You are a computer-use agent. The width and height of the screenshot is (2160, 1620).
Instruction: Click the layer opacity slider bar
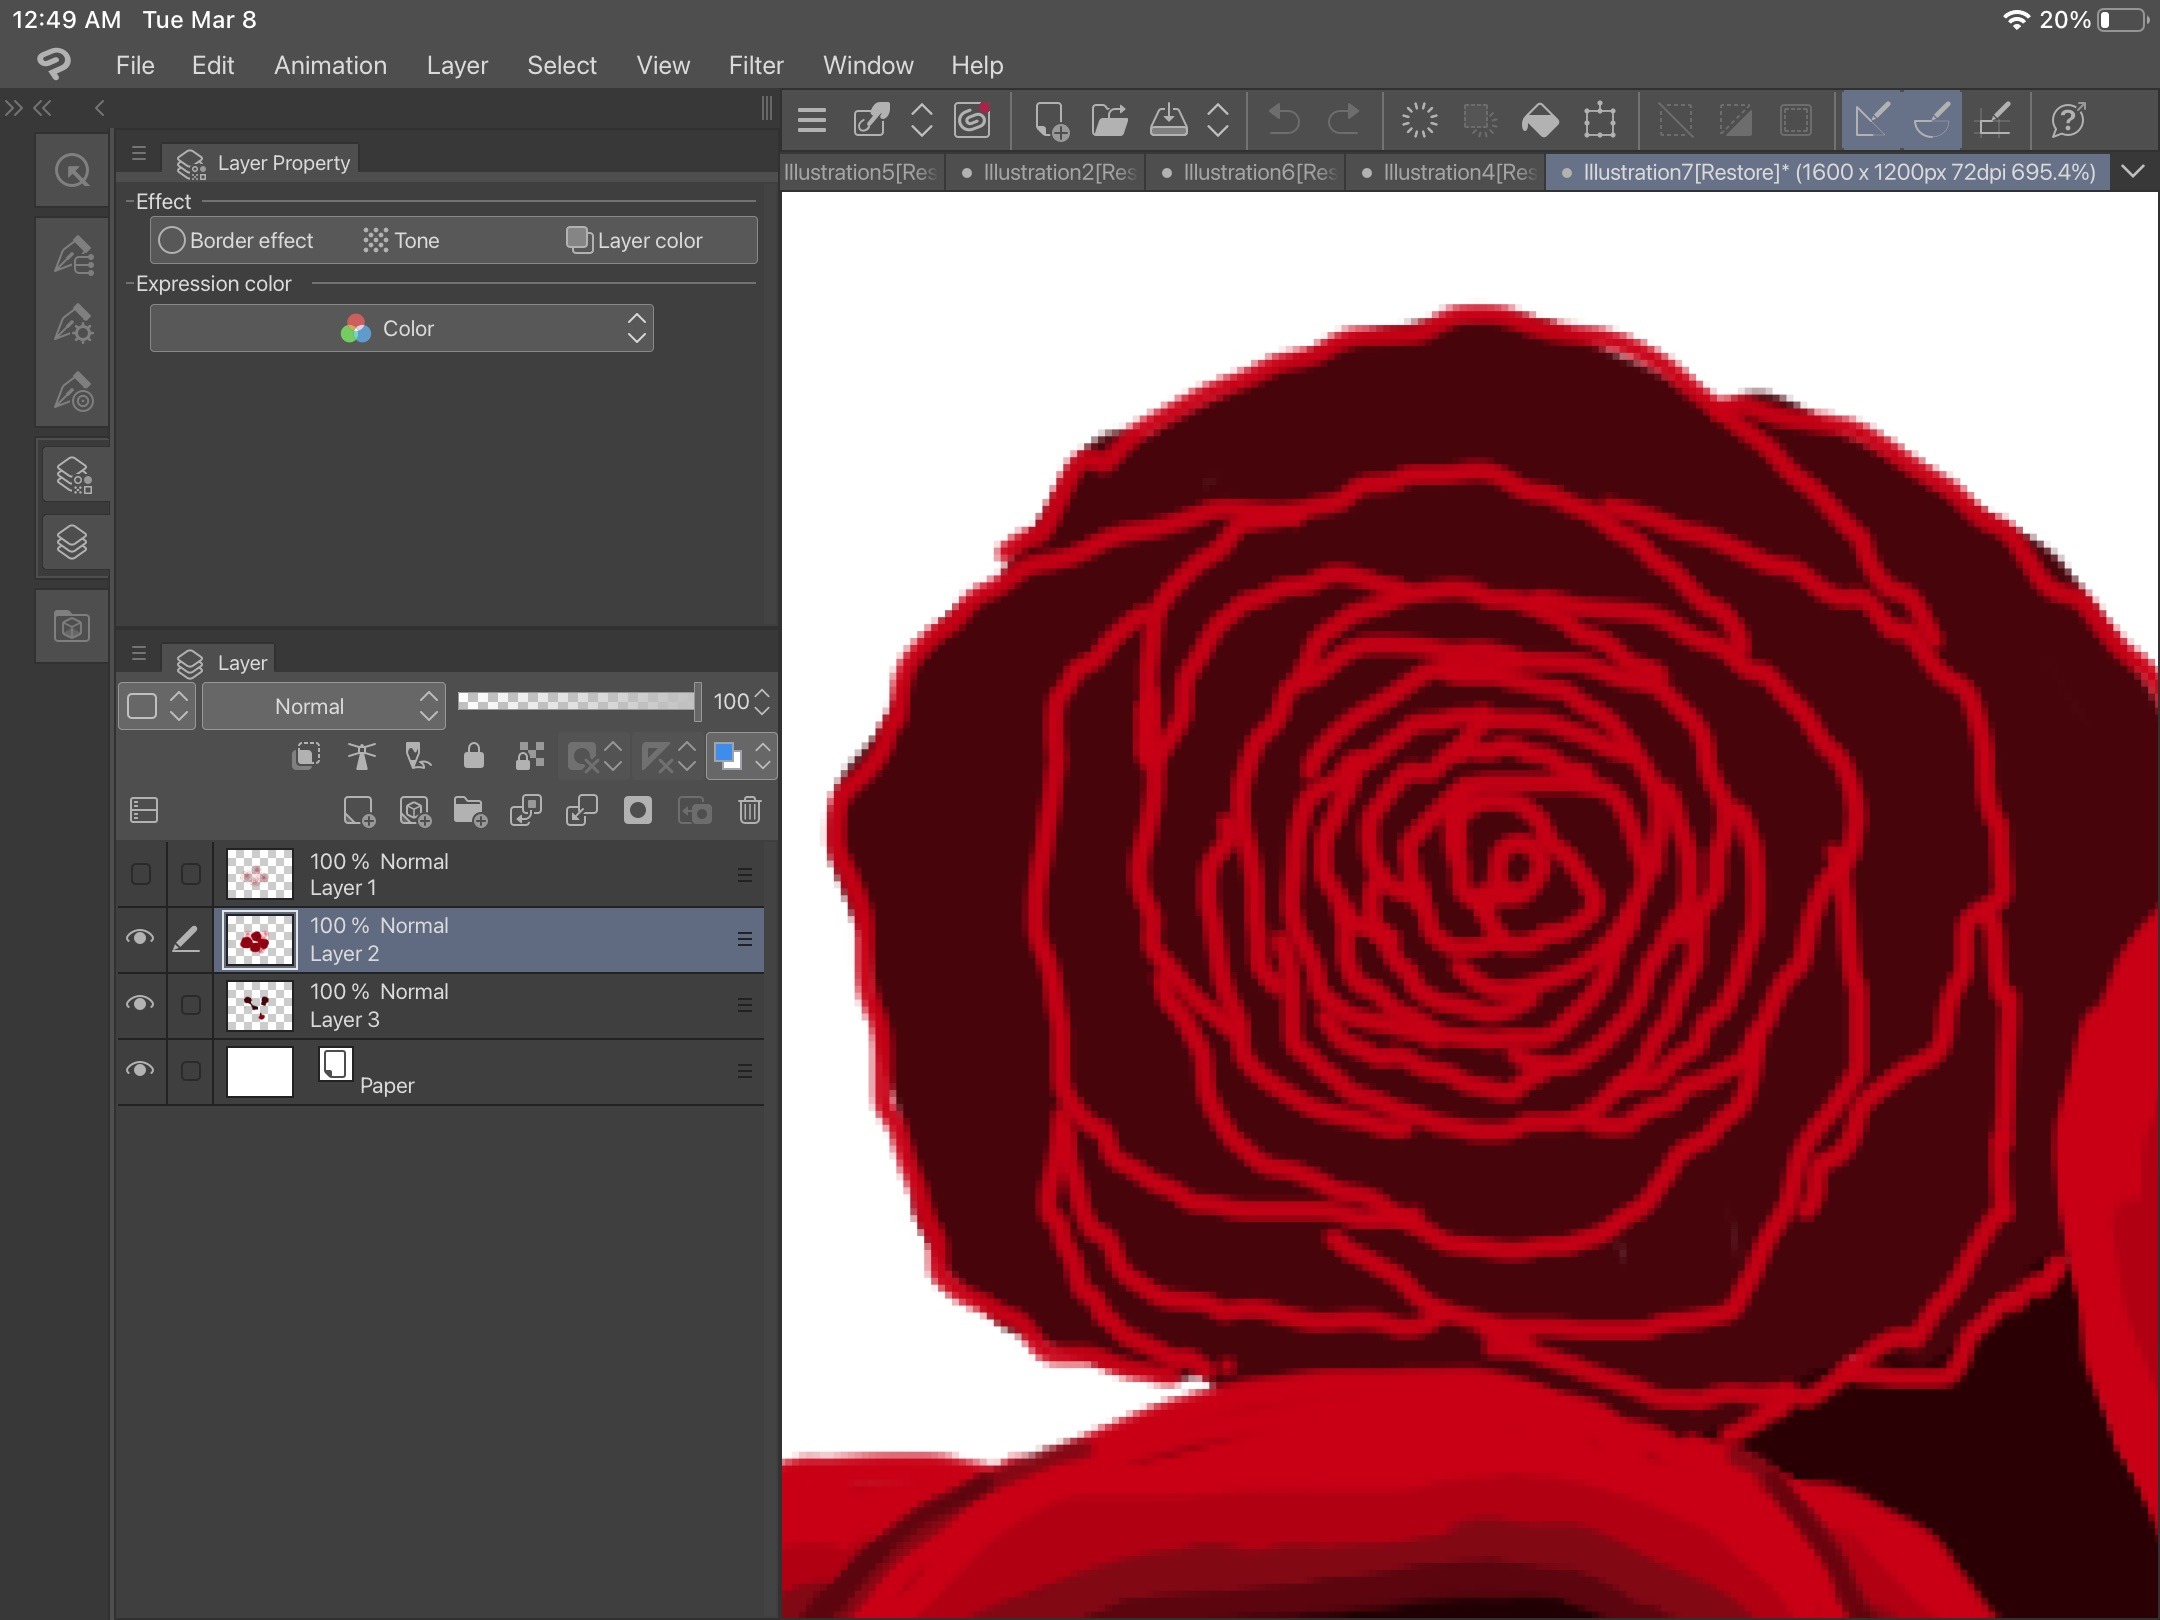tap(577, 701)
